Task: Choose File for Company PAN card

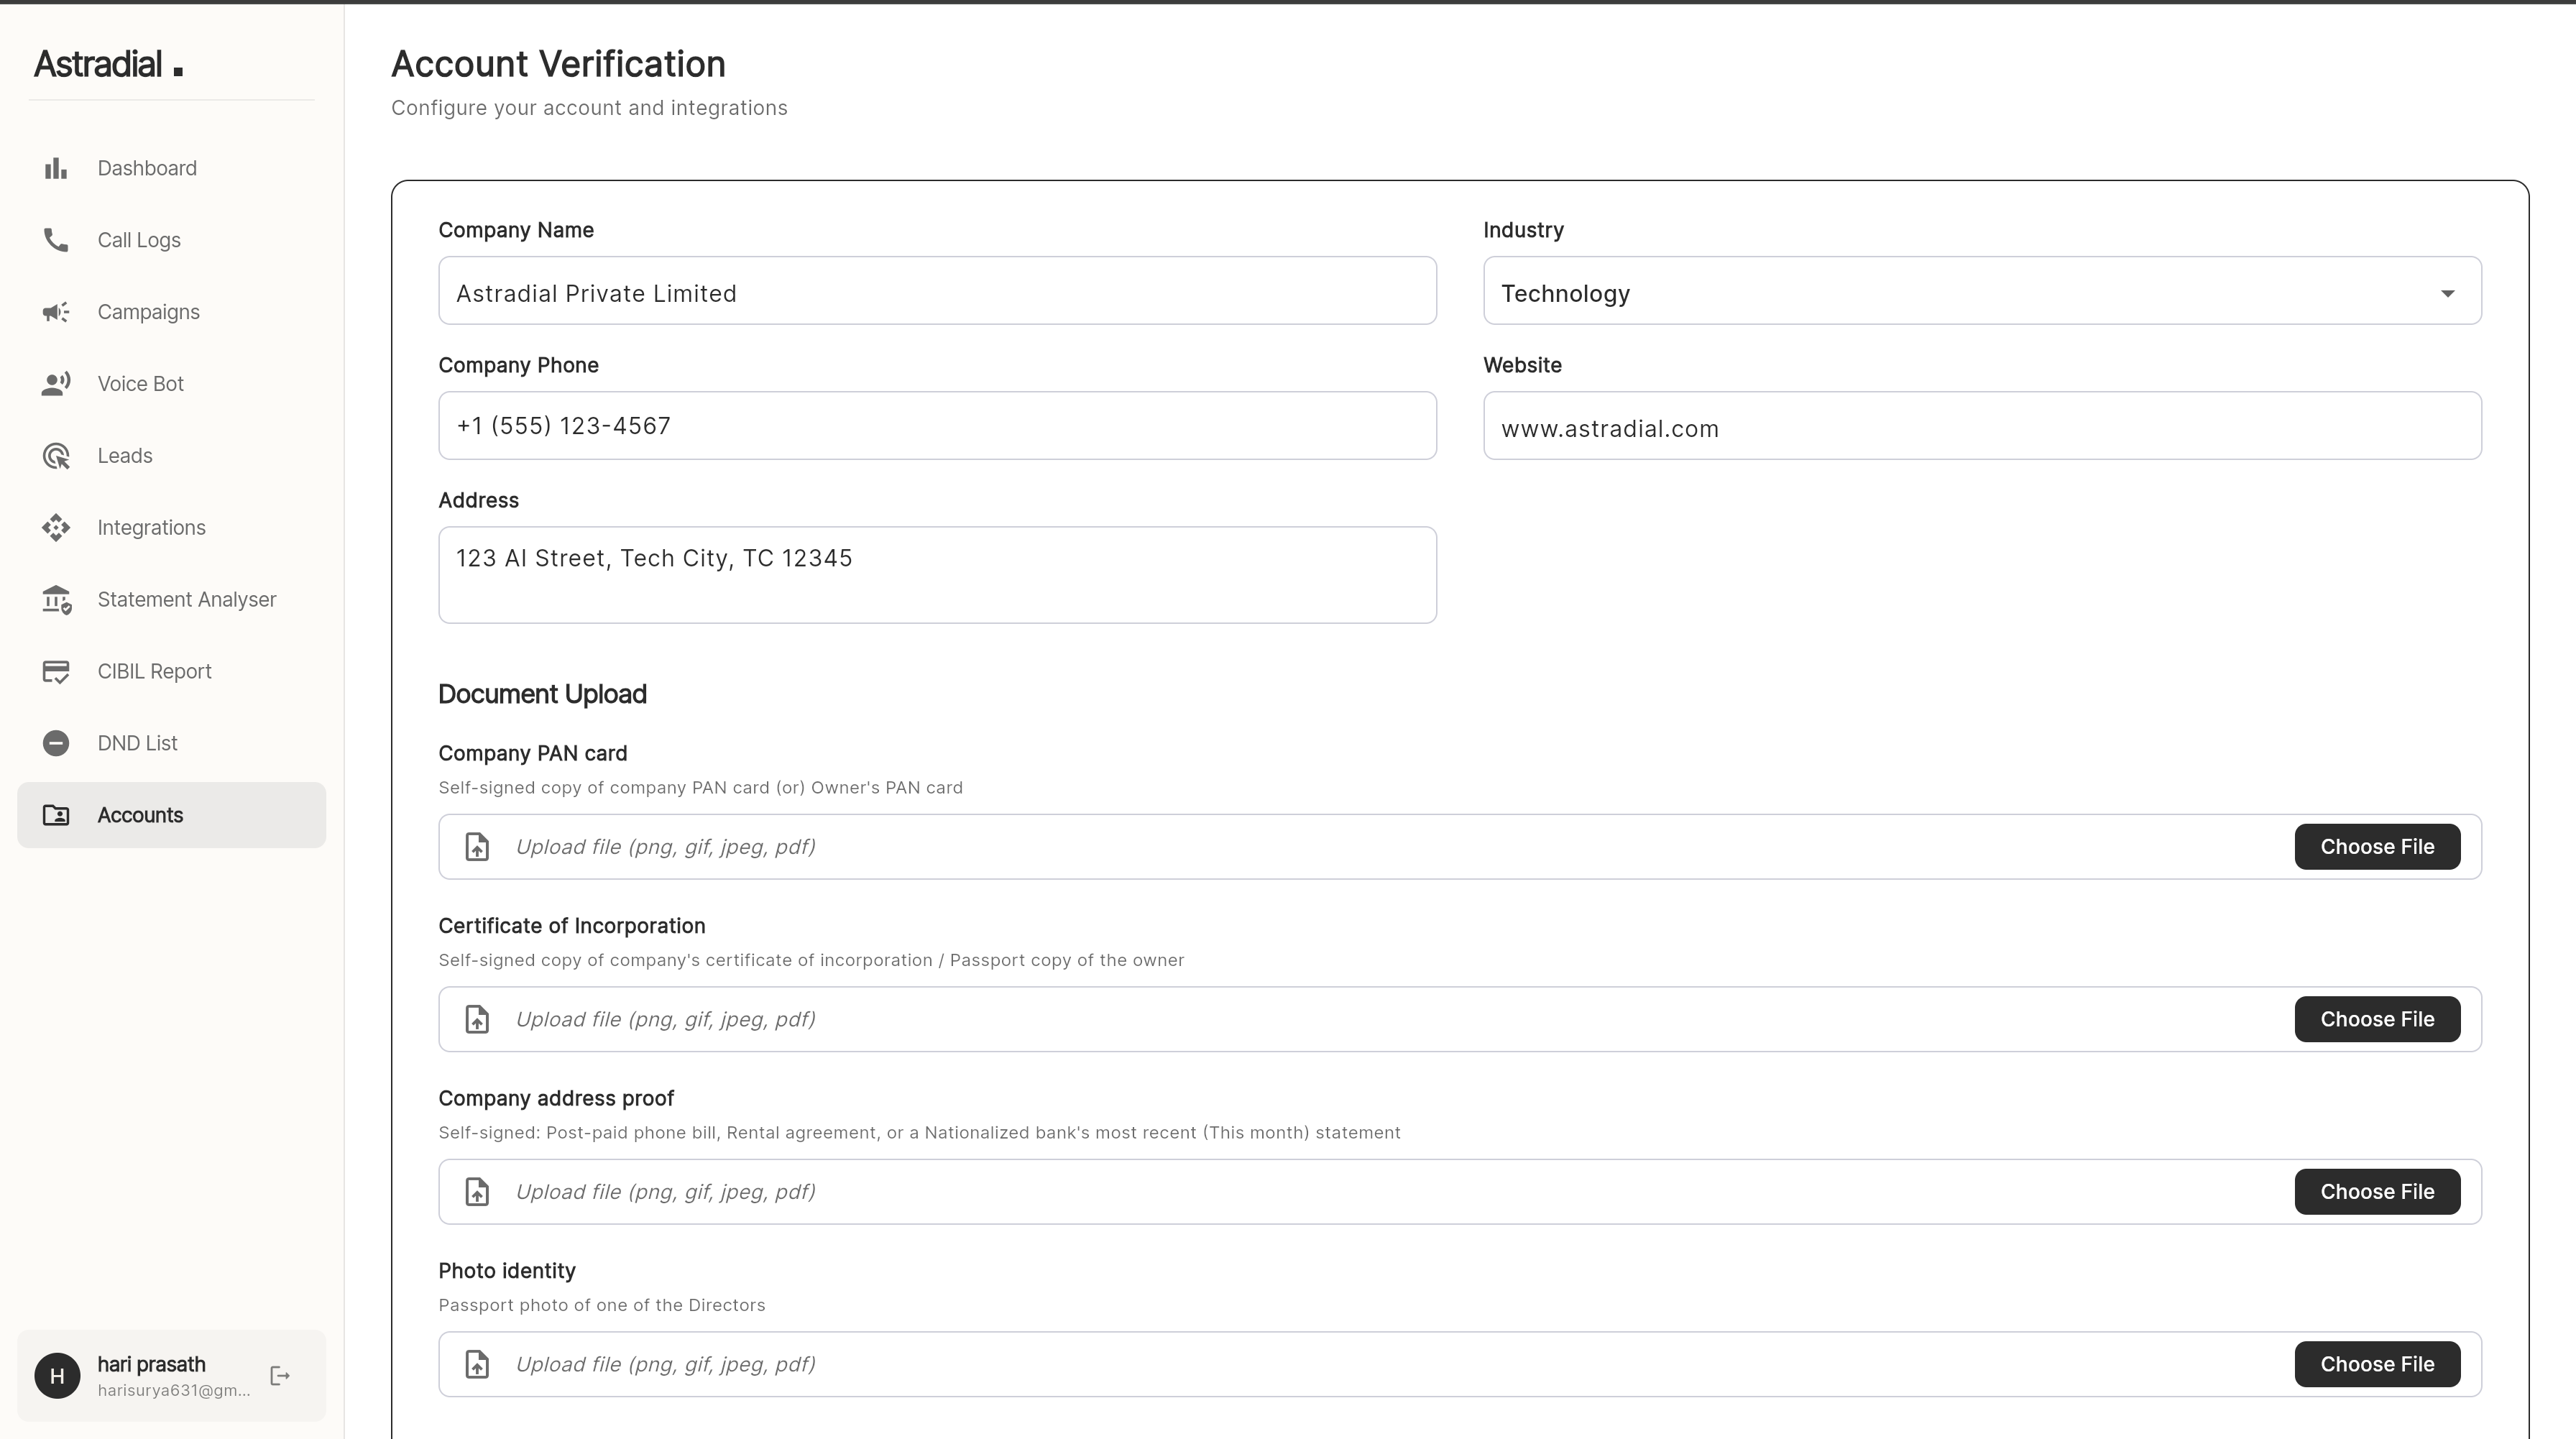Action: coord(2377,846)
